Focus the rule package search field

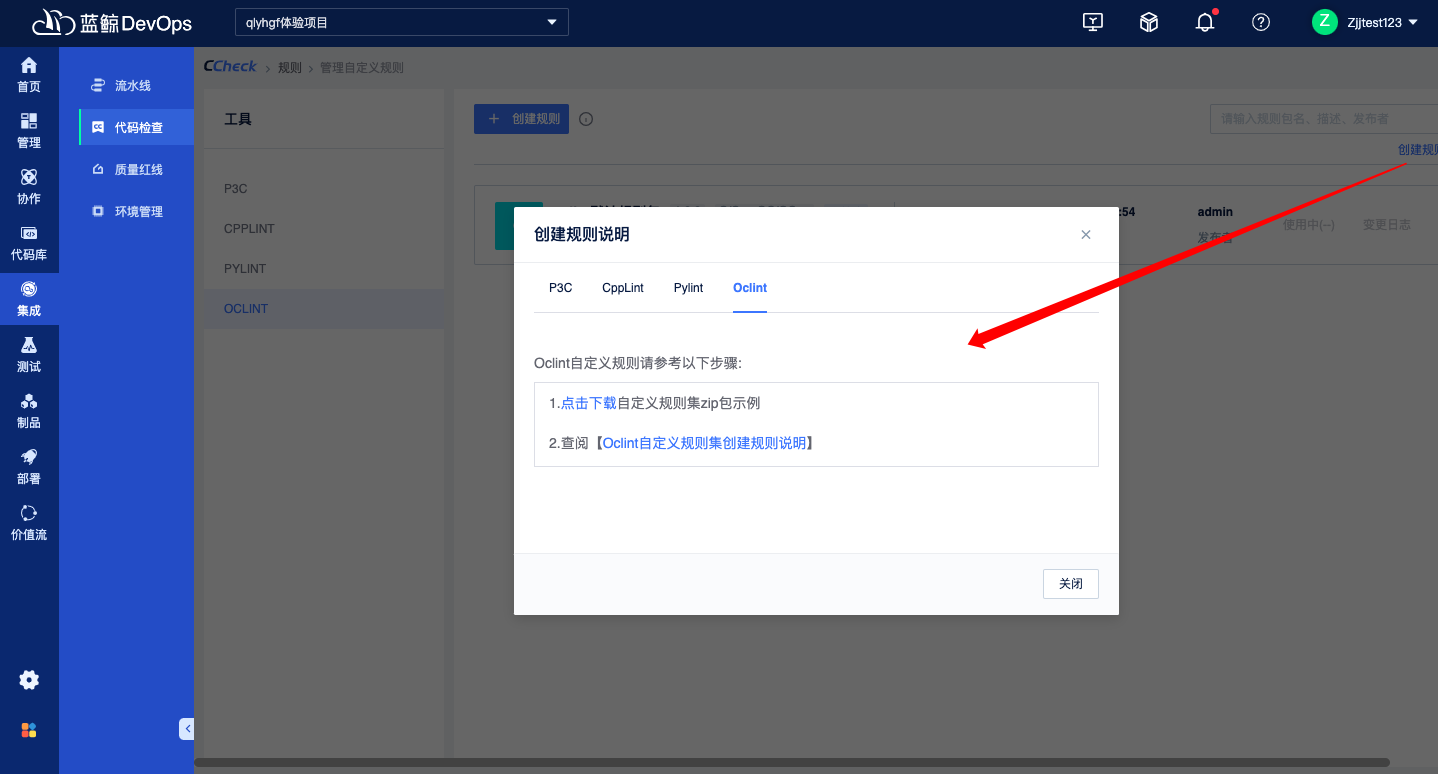[1324, 118]
